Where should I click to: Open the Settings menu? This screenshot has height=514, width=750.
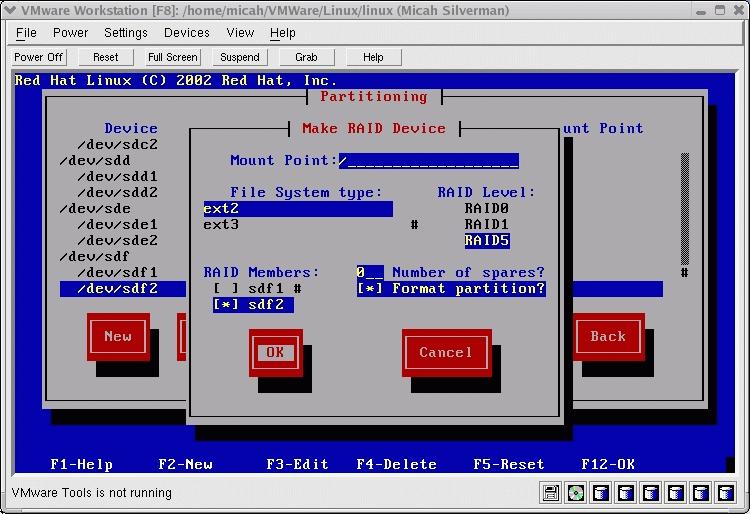point(126,32)
